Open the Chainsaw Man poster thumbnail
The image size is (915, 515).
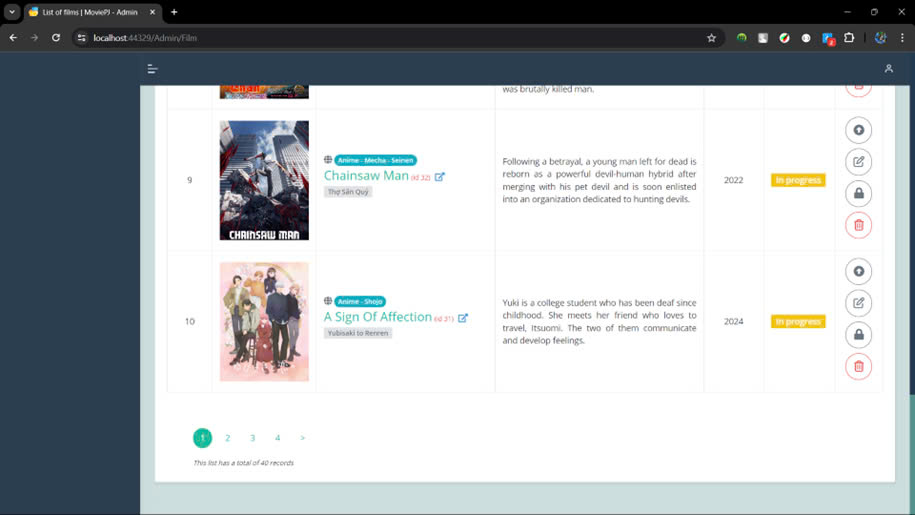pyautogui.click(x=264, y=180)
